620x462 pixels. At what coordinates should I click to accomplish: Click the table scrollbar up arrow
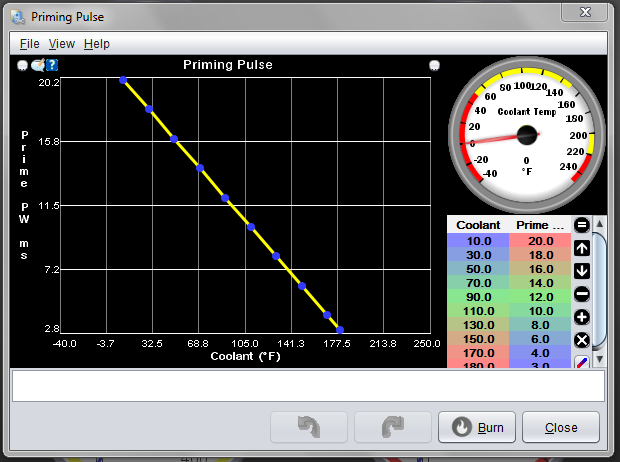pos(600,224)
